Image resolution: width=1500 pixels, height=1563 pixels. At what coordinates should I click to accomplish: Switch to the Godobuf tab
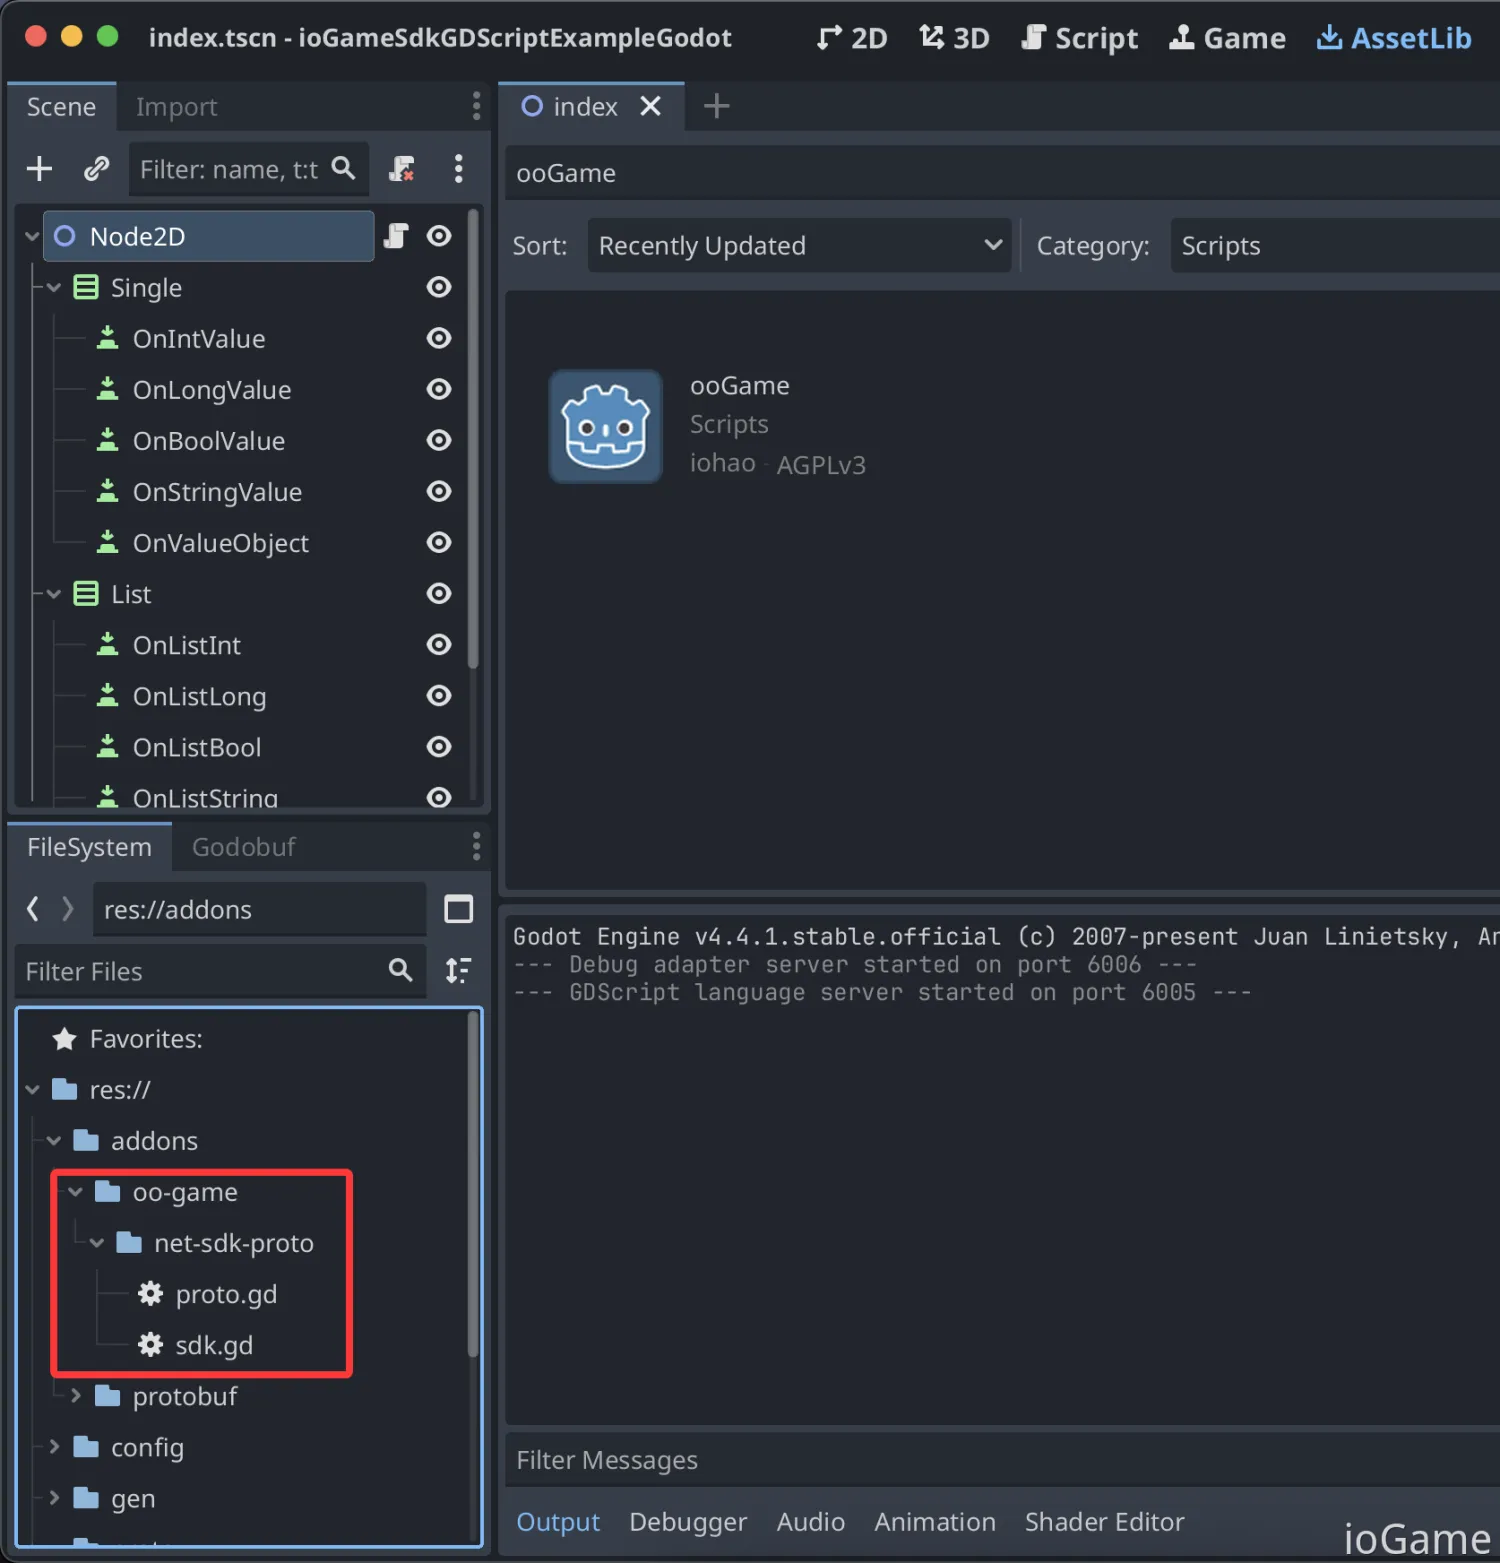click(243, 847)
